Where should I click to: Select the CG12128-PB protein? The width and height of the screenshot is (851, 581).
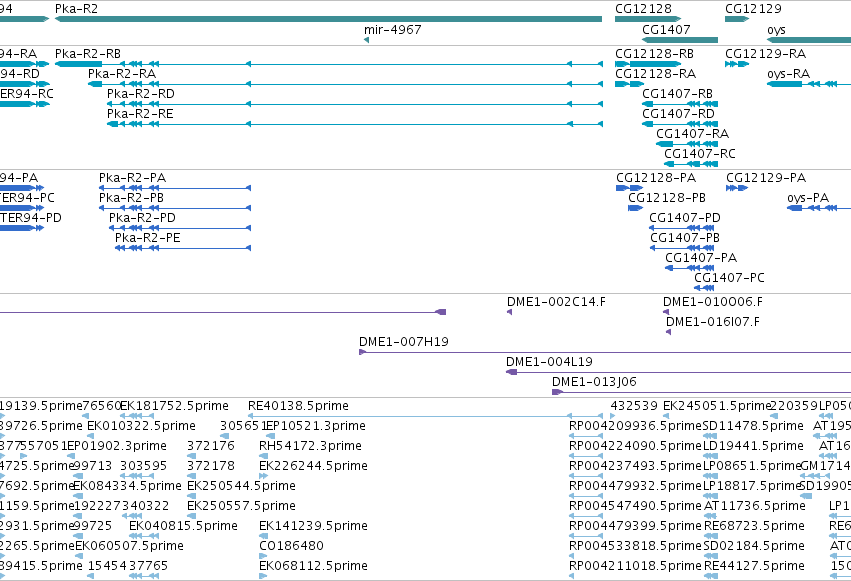(x=666, y=198)
